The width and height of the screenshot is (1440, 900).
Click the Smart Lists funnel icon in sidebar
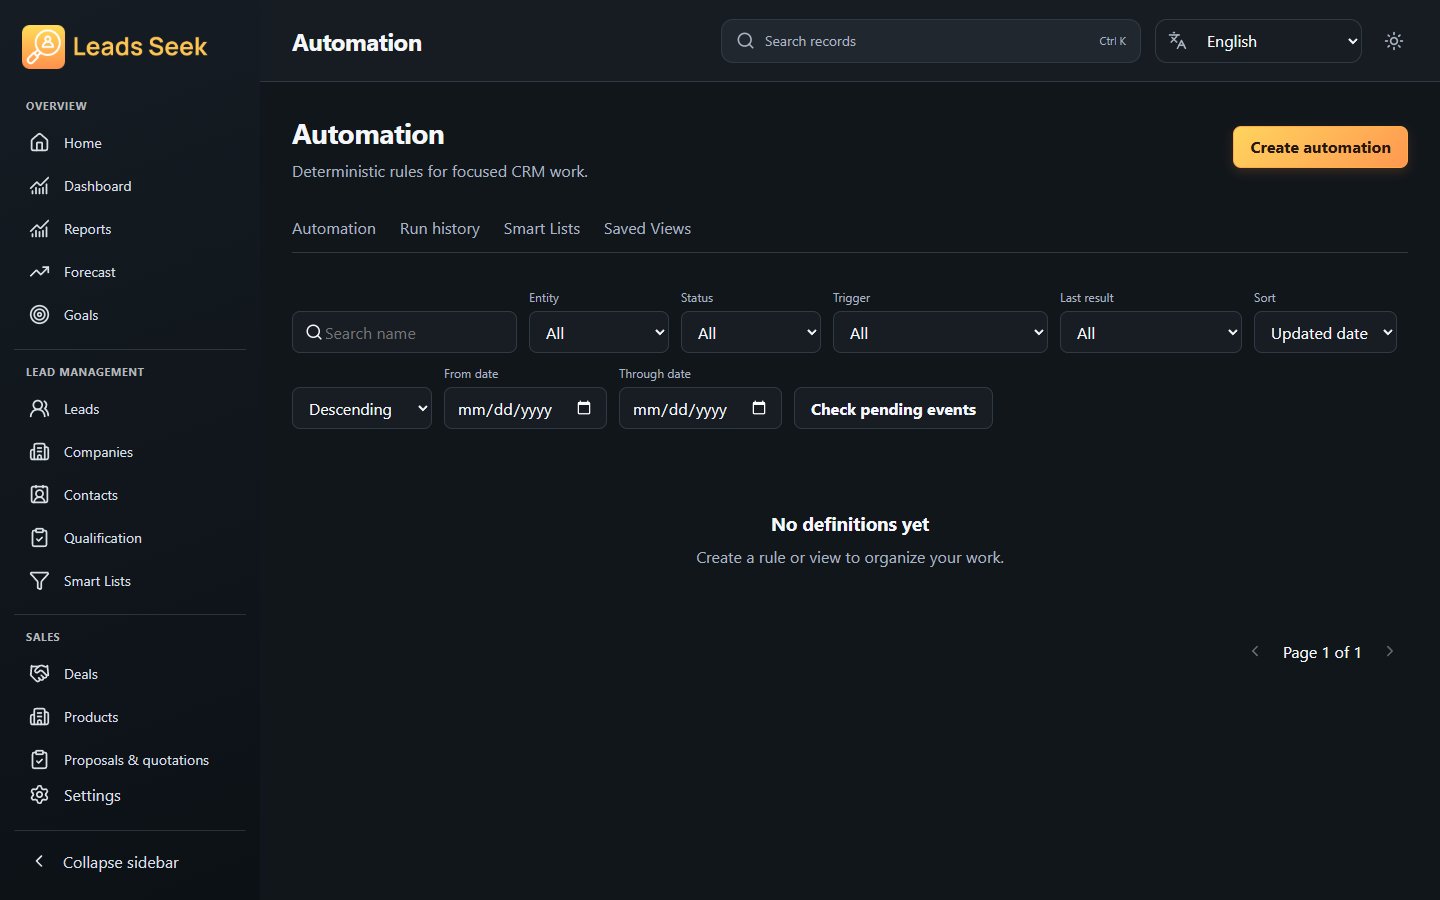point(39,581)
